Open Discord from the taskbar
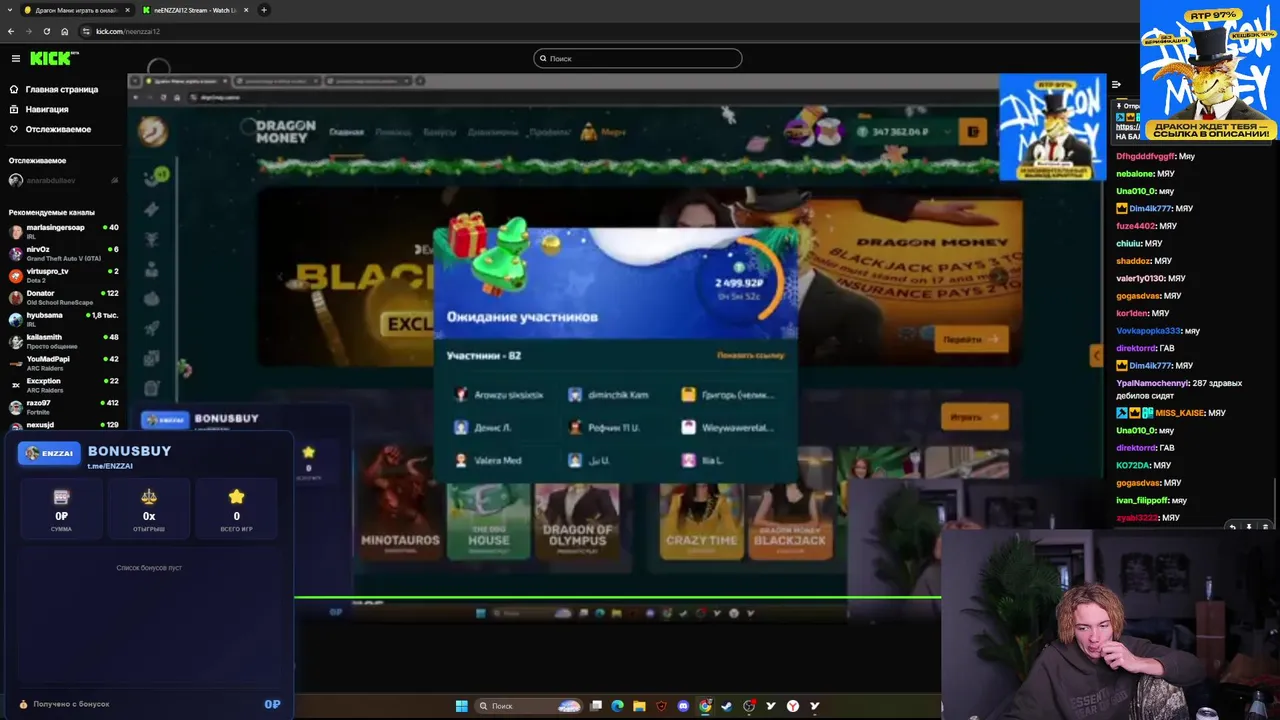Image resolution: width=1280 pixels, height=720 pixels. (x=683, y=706)
